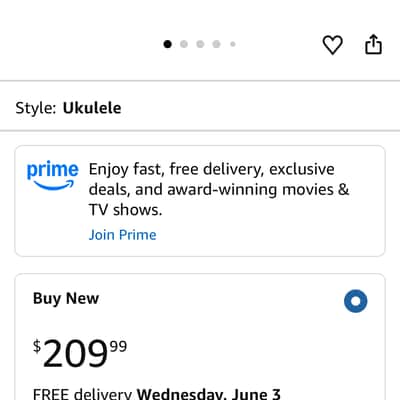Choose the Buy New option label
The height and width of the screenshot is (400, 400).
point(66,298)
